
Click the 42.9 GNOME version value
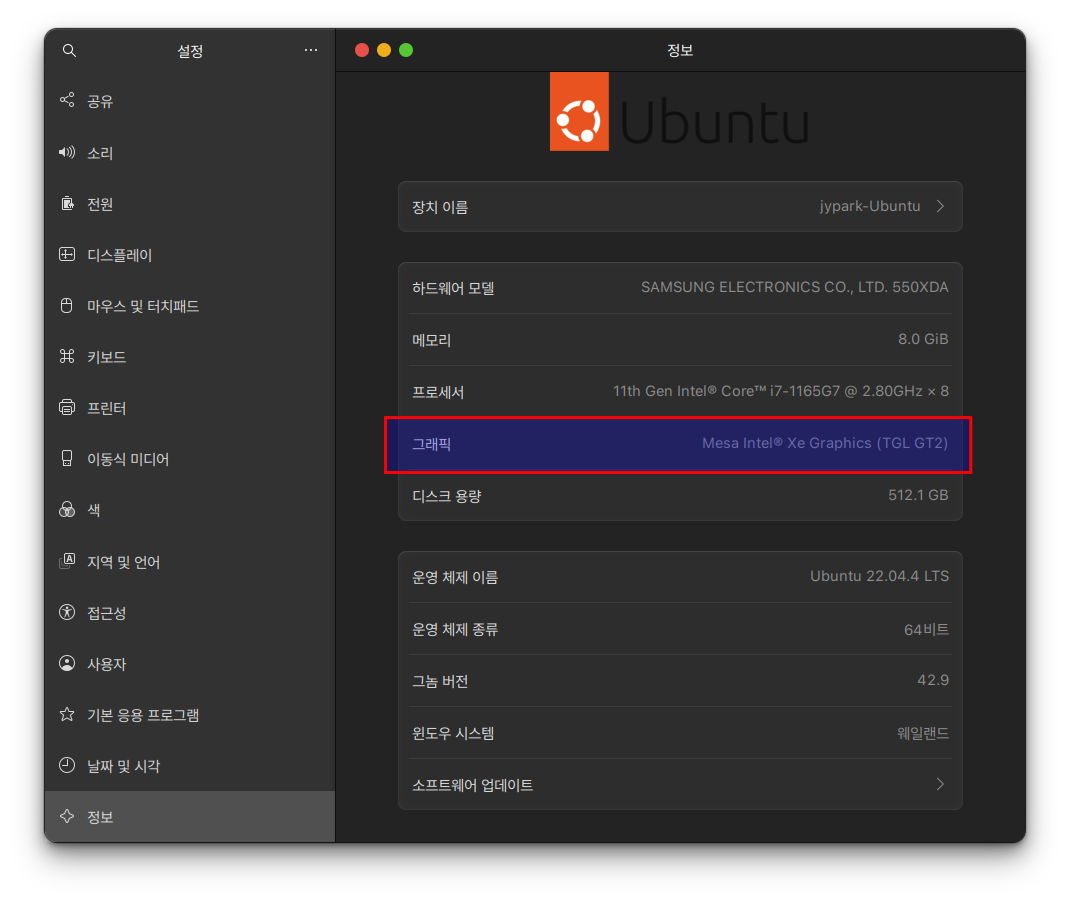tap(933, 680)
